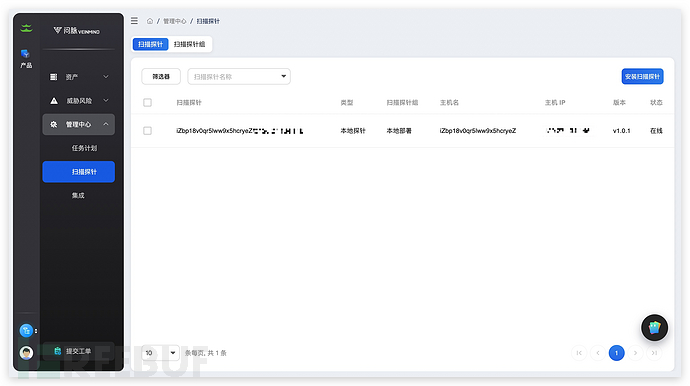690x386 pixels.
Task: Go to the last page arrow
Action: point(654,353)
